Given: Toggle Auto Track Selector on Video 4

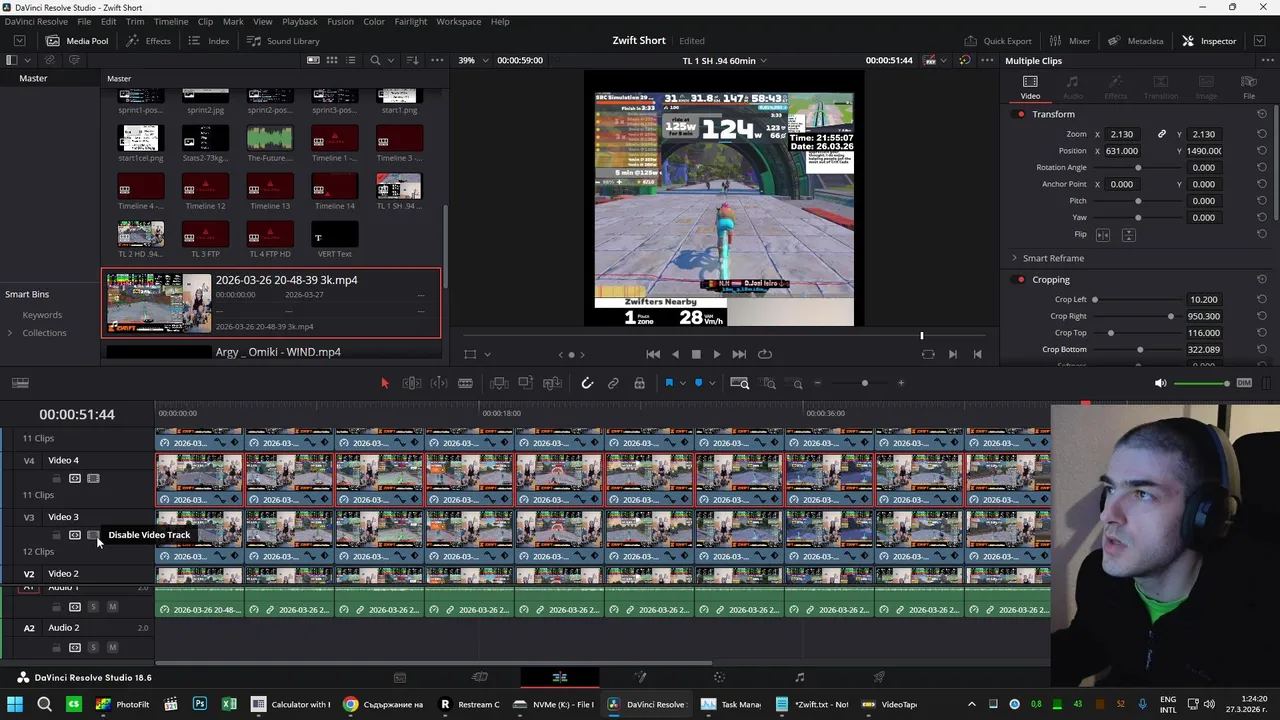Looking at the screenshot, I should pyautogui.click(x=75, y=479).
